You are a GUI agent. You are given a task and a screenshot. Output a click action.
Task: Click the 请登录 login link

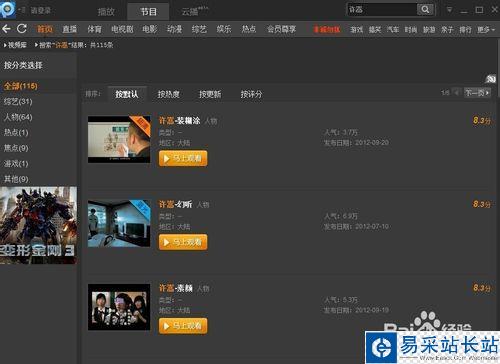40,10
